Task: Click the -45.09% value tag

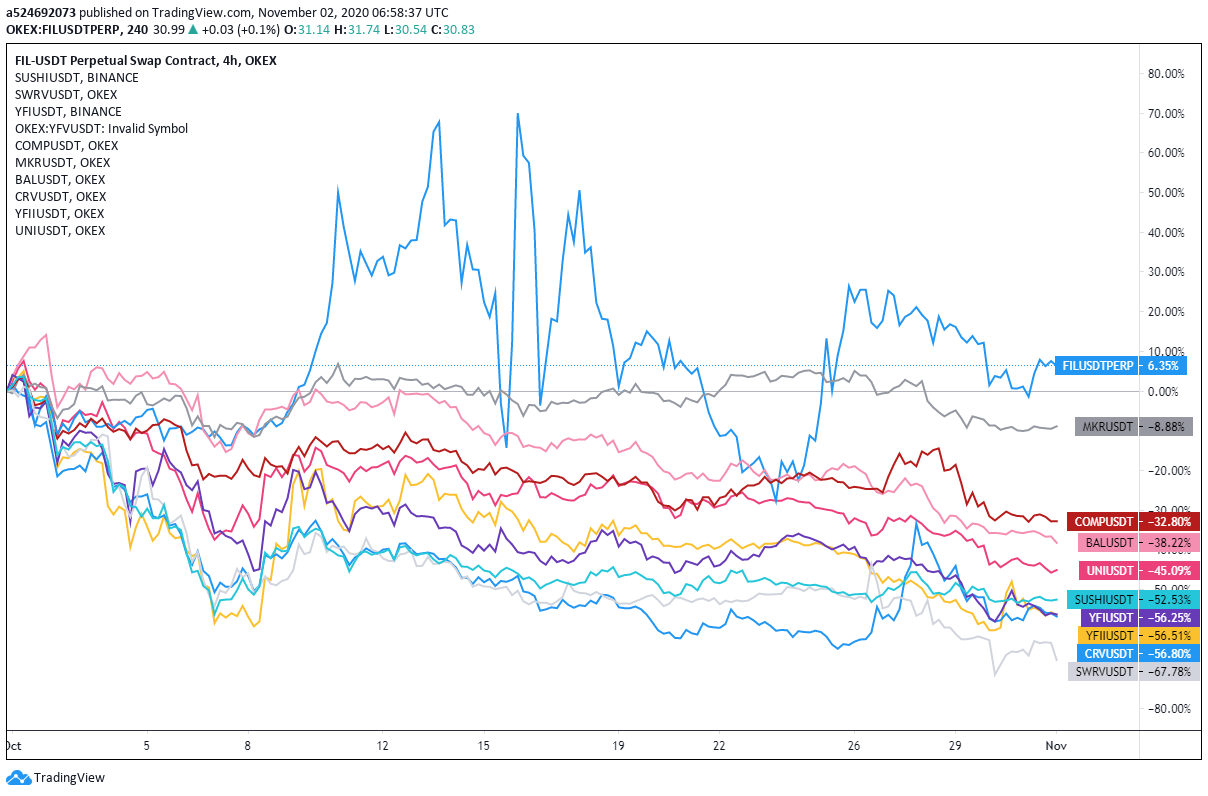Action: tap(1168, 571)
